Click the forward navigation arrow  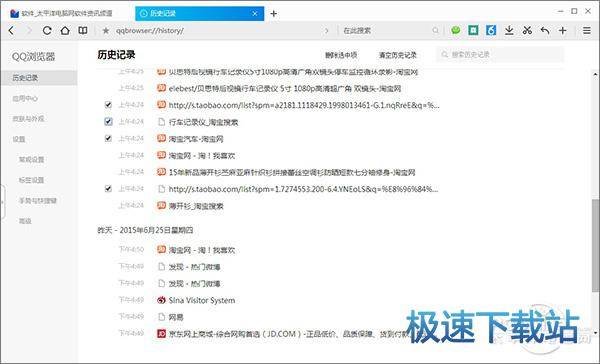click(x=29, y=31)
